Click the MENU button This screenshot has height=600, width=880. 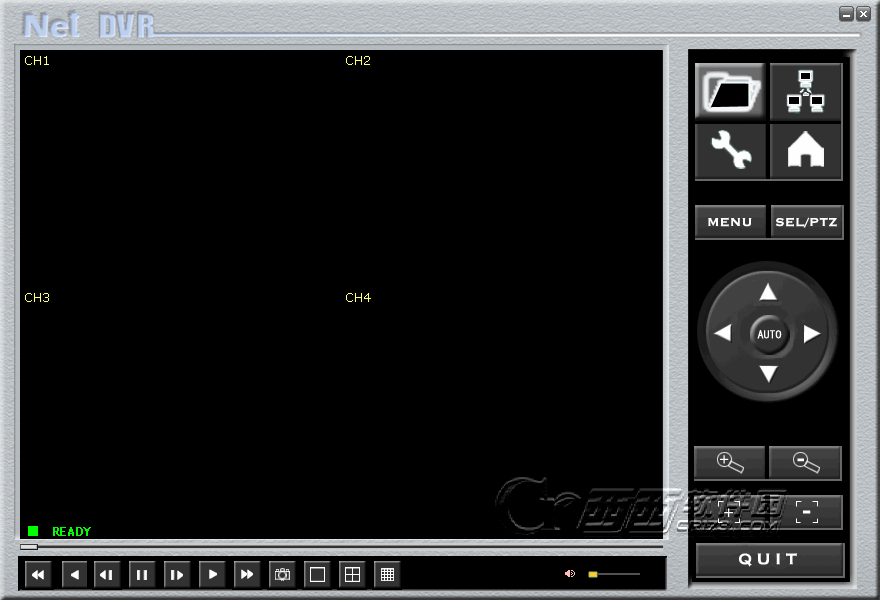[x=730, y=222]
